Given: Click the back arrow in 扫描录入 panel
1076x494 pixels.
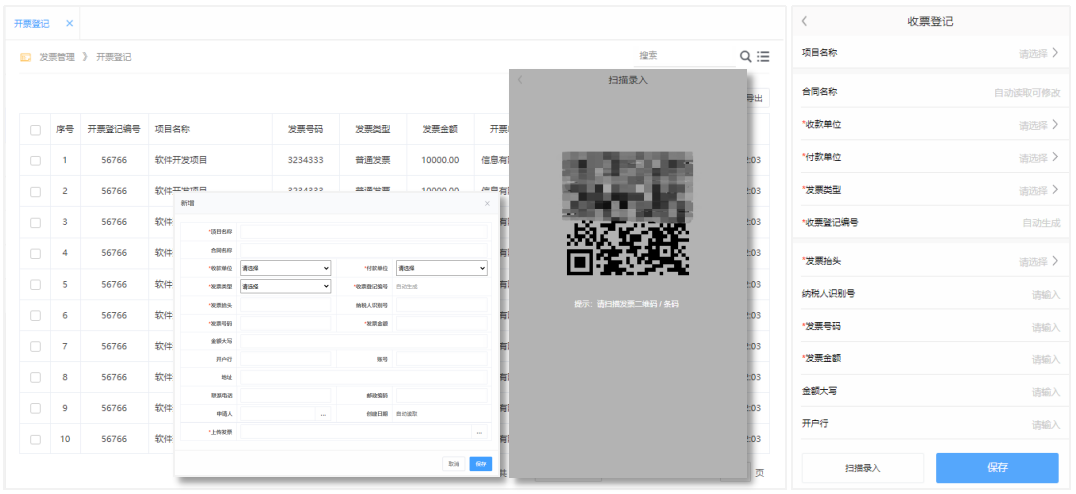Looking at the screenshot, I should tap(520, 80).
